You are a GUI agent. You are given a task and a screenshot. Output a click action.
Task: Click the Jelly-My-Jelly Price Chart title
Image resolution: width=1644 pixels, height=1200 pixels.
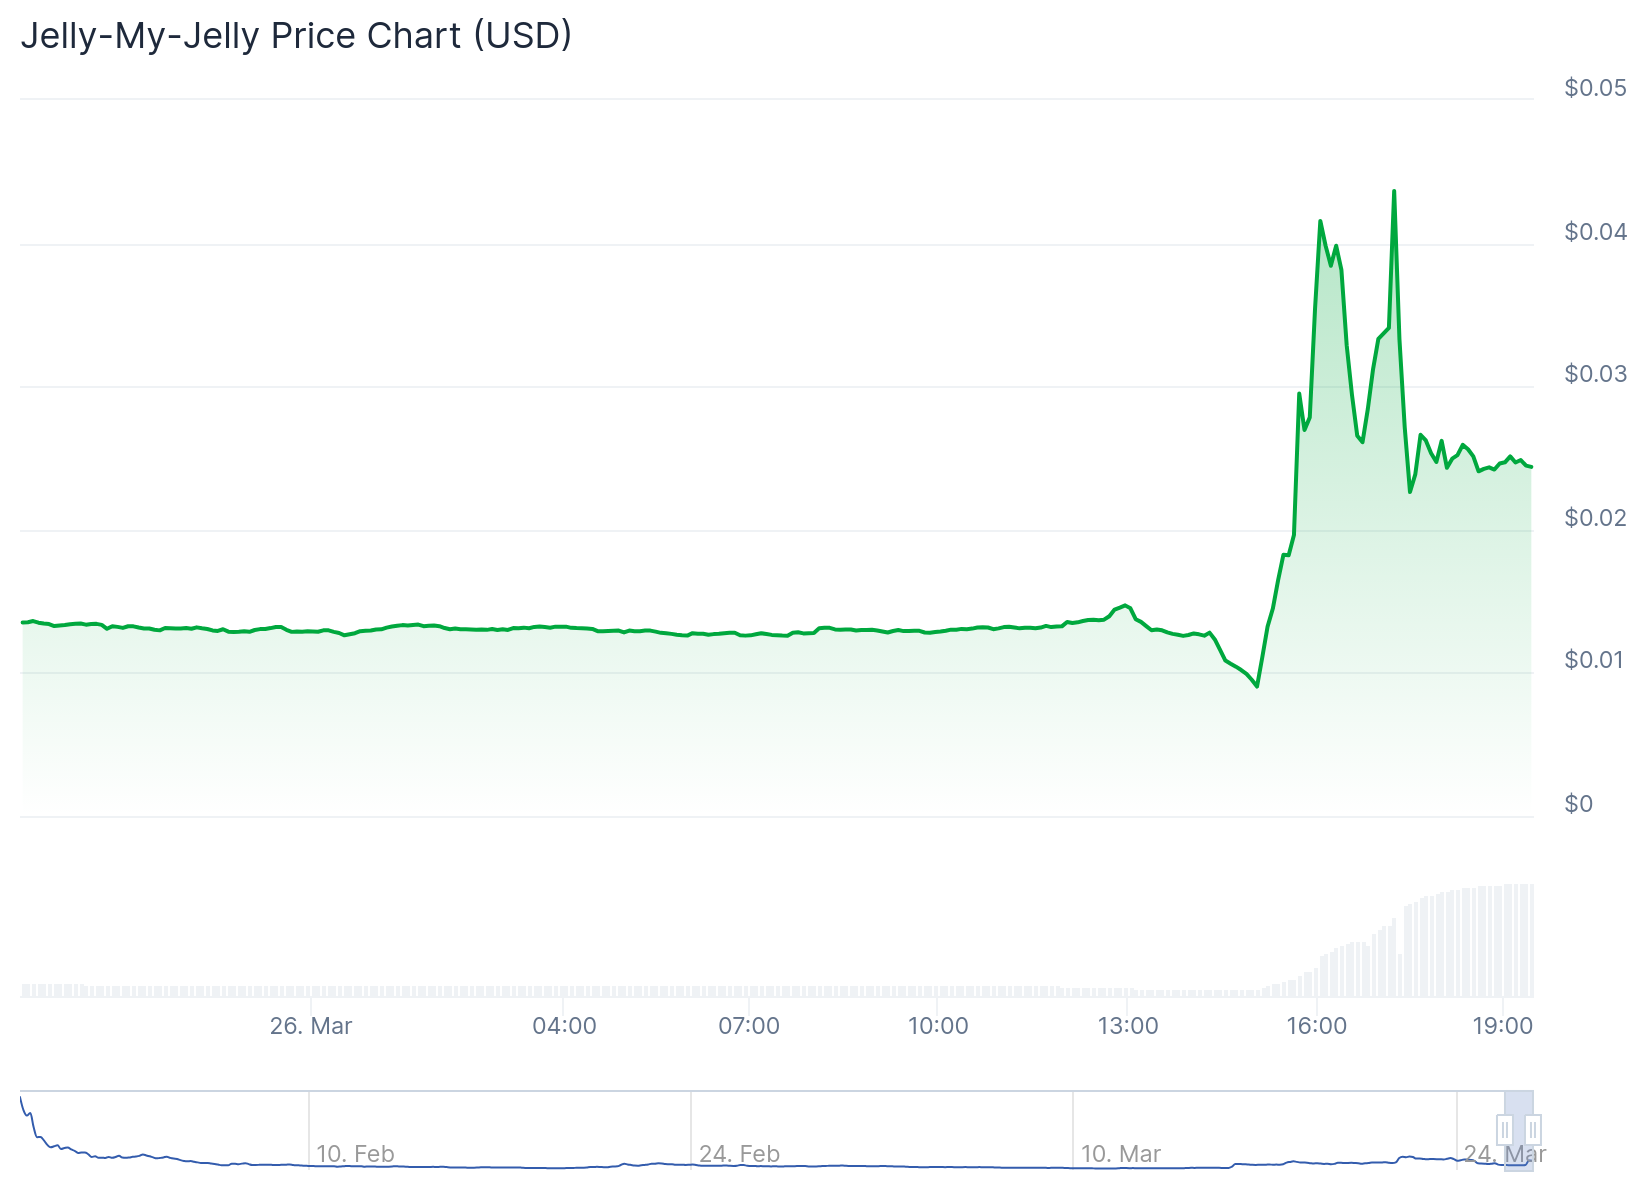click(x=296, y=35)
